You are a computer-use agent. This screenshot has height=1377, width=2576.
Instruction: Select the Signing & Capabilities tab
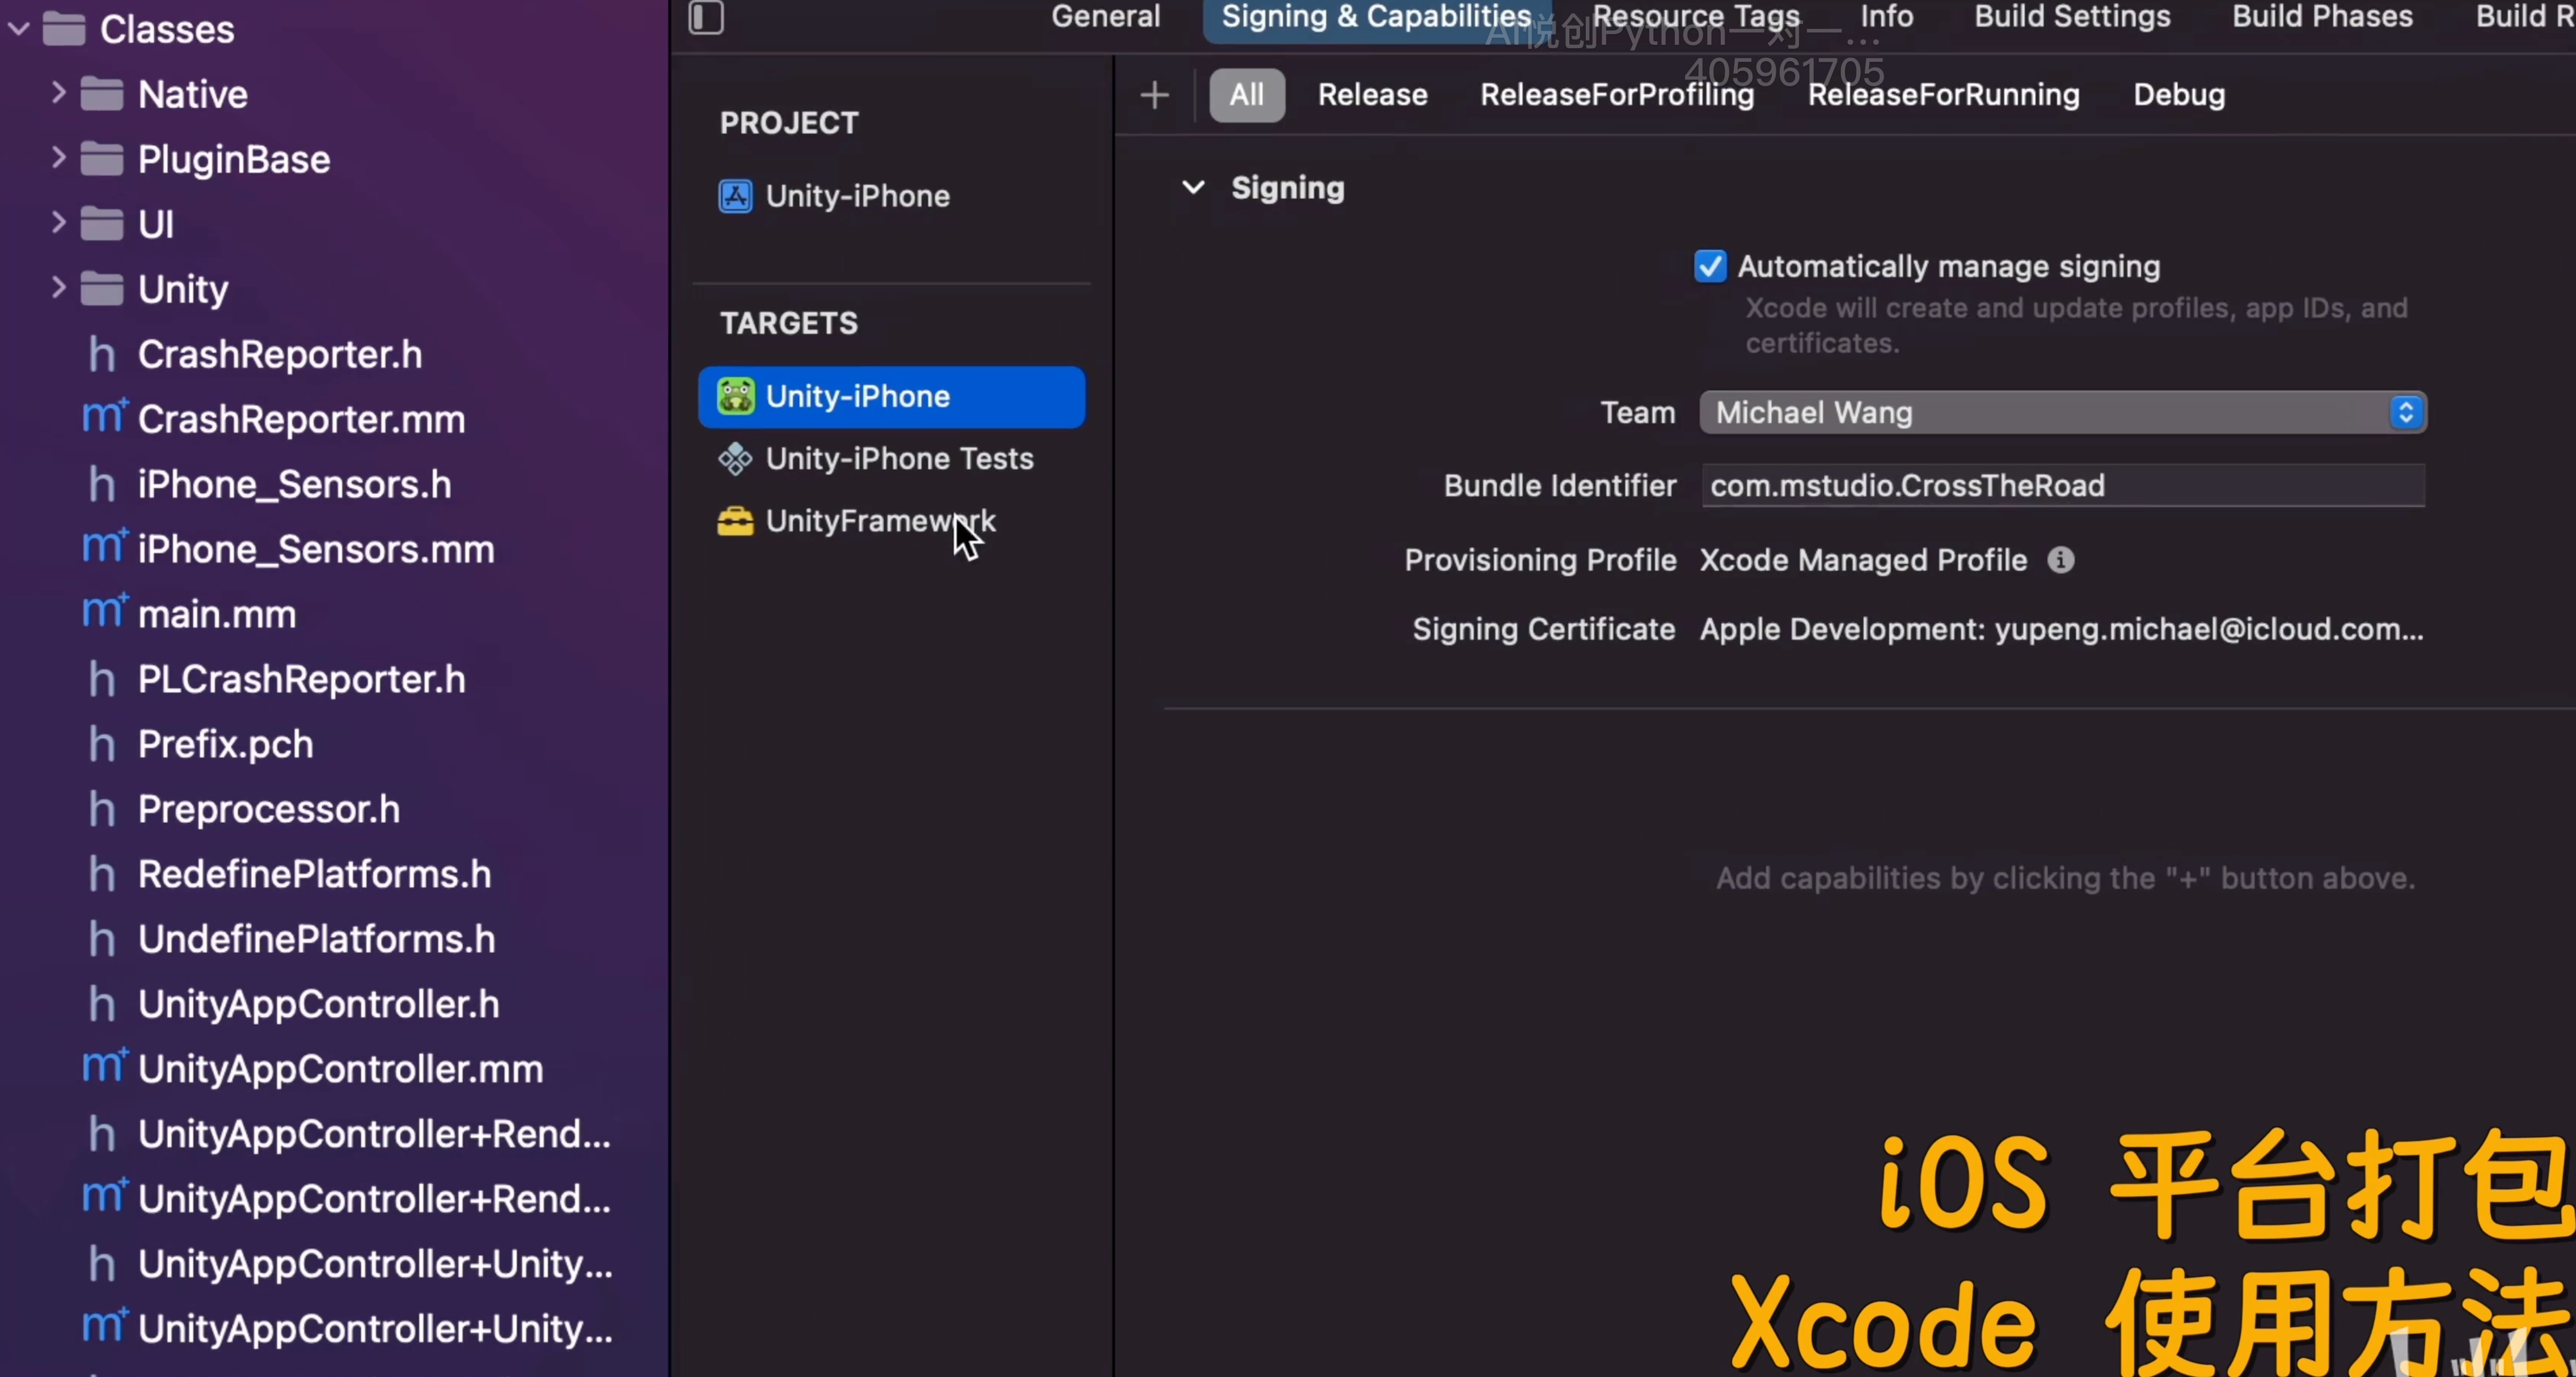click(1376, 18)
